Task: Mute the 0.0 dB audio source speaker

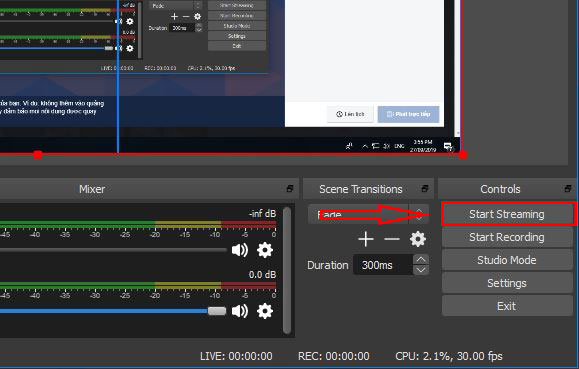Action: coord(240,311)
